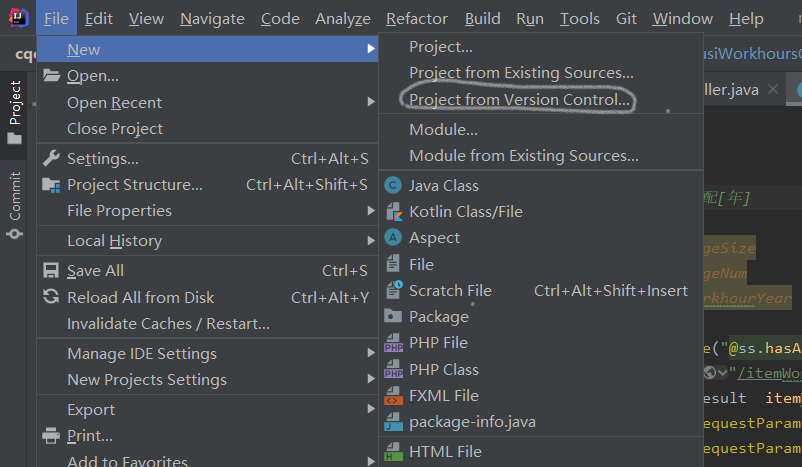Click the FXML File icon

(x=393, y=395)
